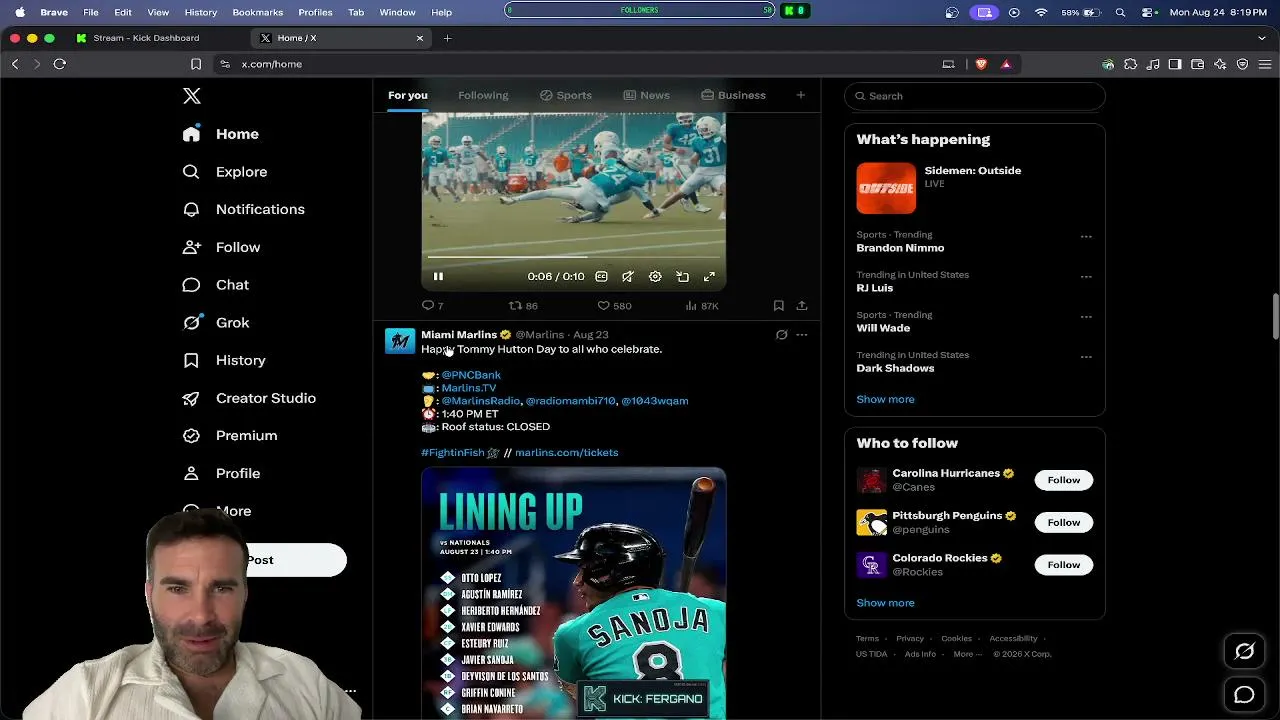The width and height of the screenshot is (1280, 720).
Task: Switch to the Stream - Kick Dashboard tab
Action: (146, 38)
